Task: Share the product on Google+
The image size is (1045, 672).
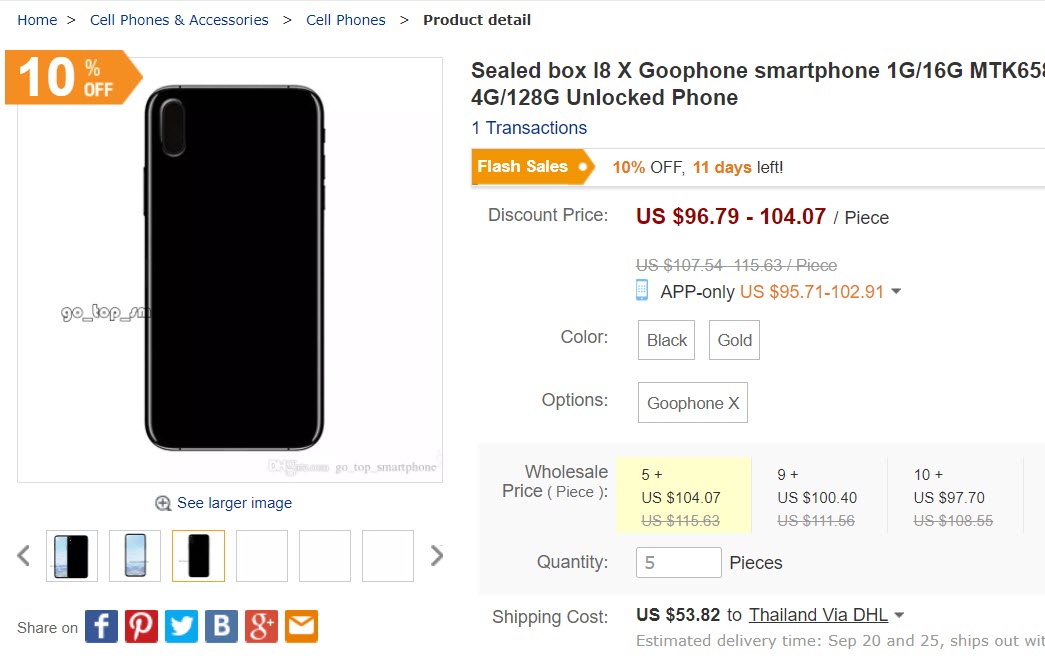Action: [261, 626]
